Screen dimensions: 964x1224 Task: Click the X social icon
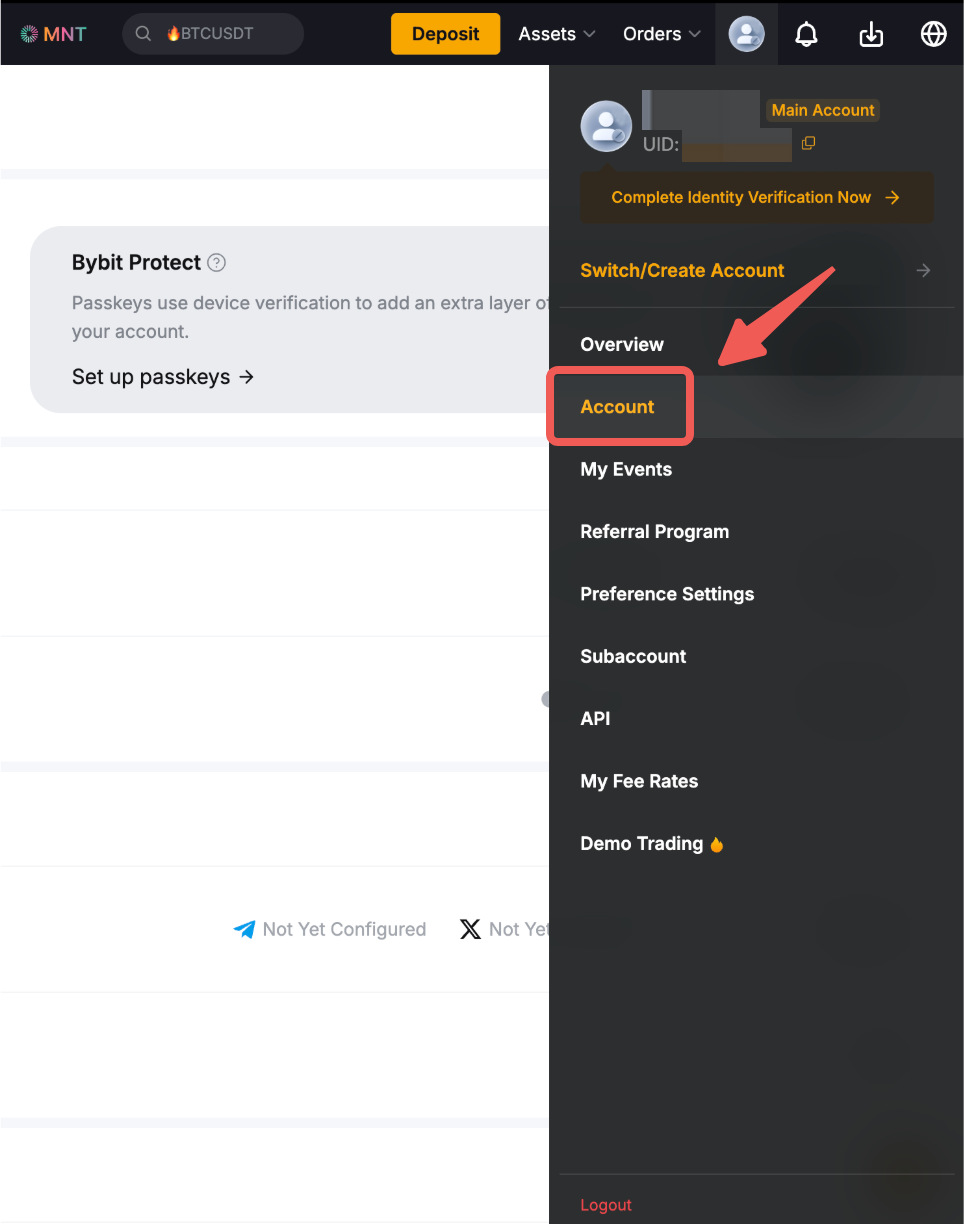[470, 930]
